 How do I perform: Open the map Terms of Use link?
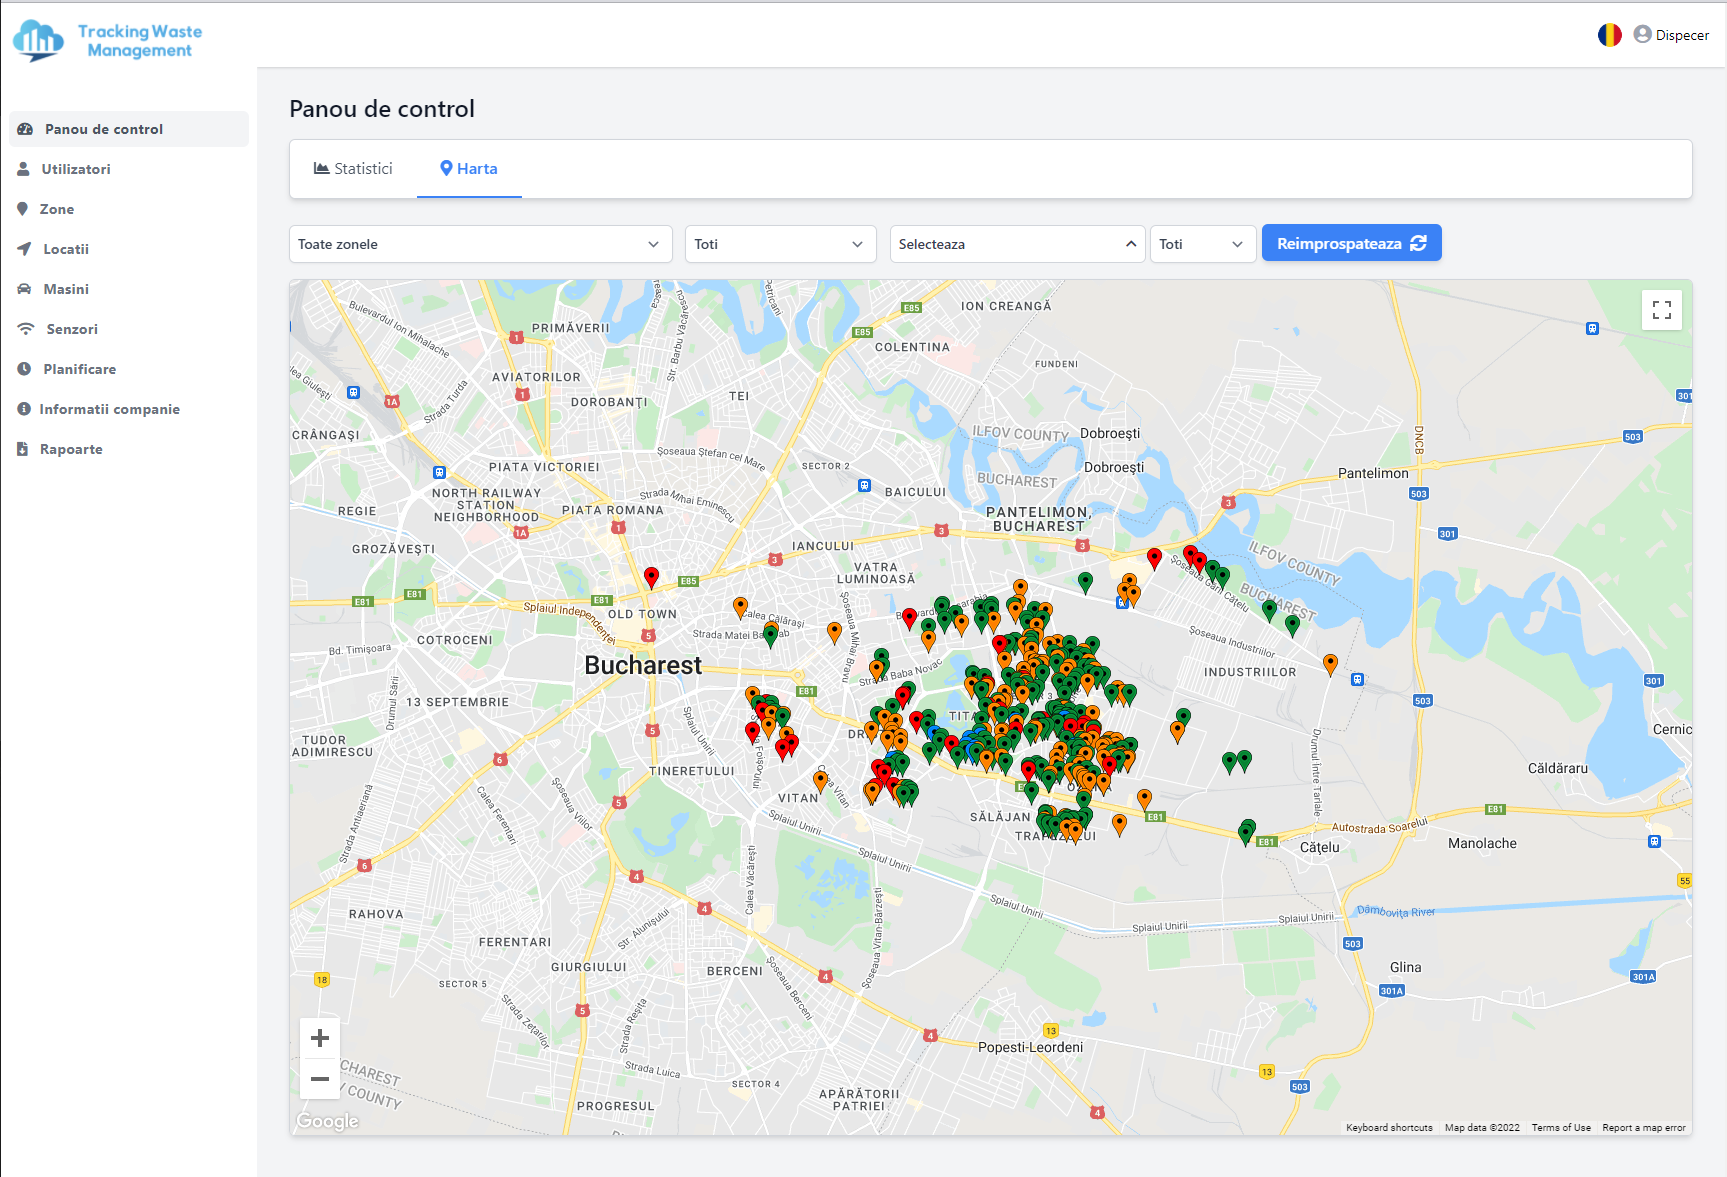(1561, 1127)
